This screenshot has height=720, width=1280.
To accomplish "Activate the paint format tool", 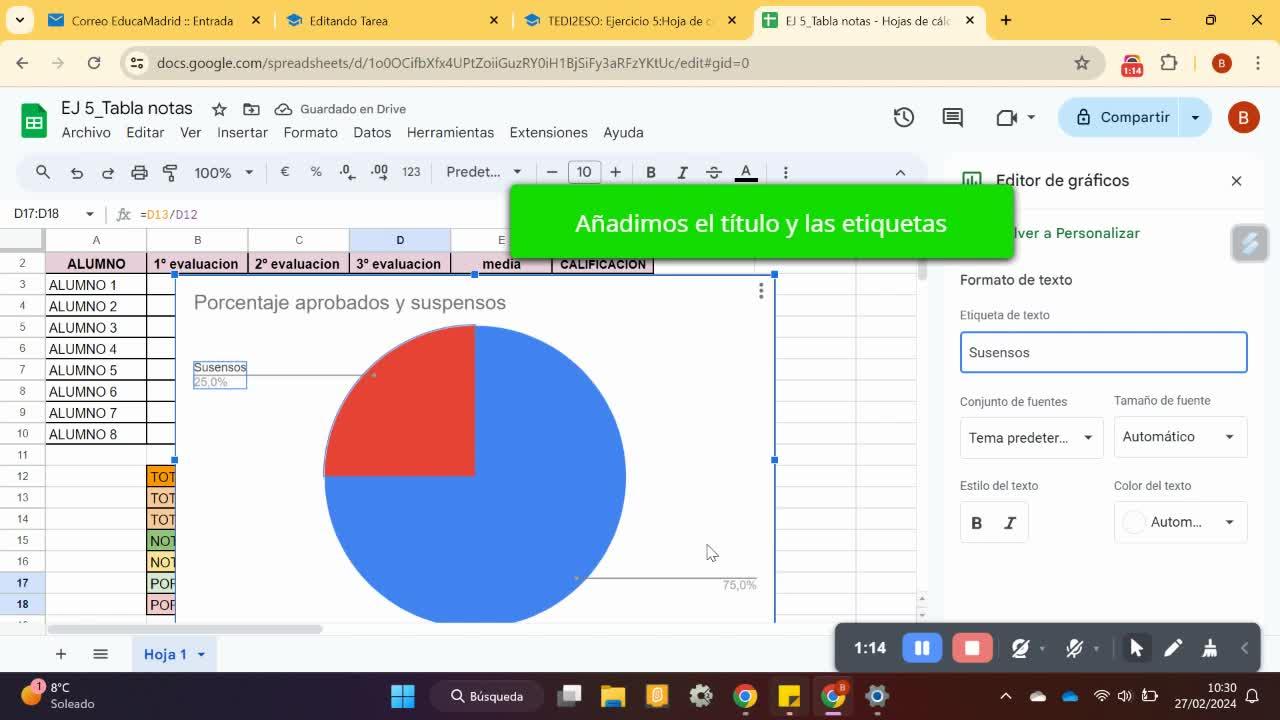I will 170,172.
